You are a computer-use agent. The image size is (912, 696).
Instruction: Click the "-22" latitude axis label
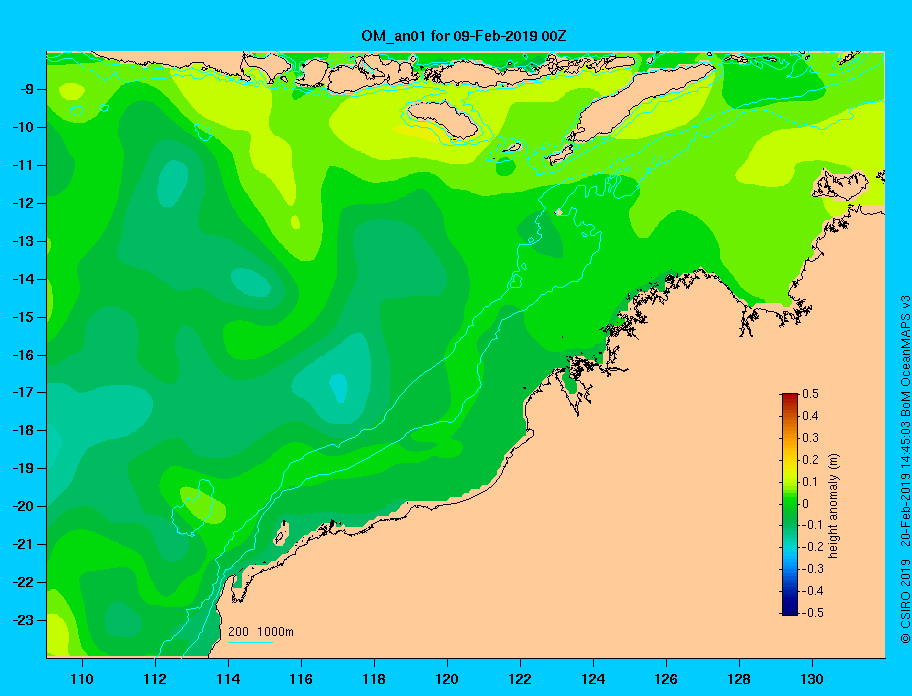(x=22, y=582)
